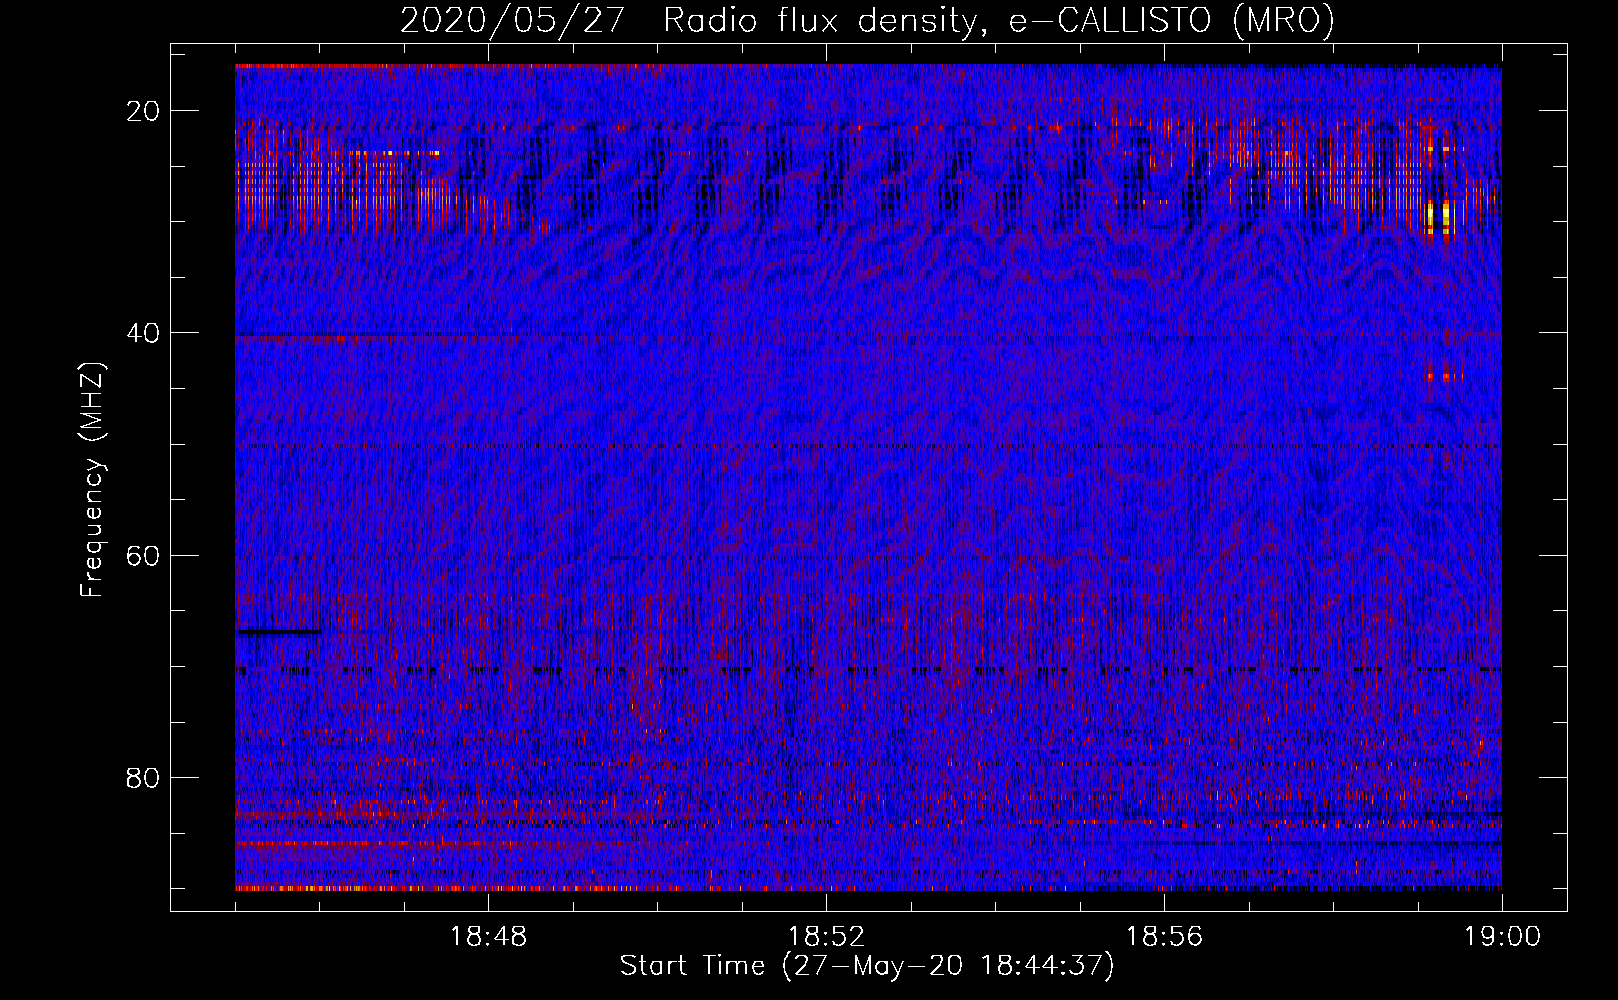Image resolution: width=1618 pixels, height=1000 pixels.
Task: Click the '18:56' time tick label
Action: (x=1164, y=937)
